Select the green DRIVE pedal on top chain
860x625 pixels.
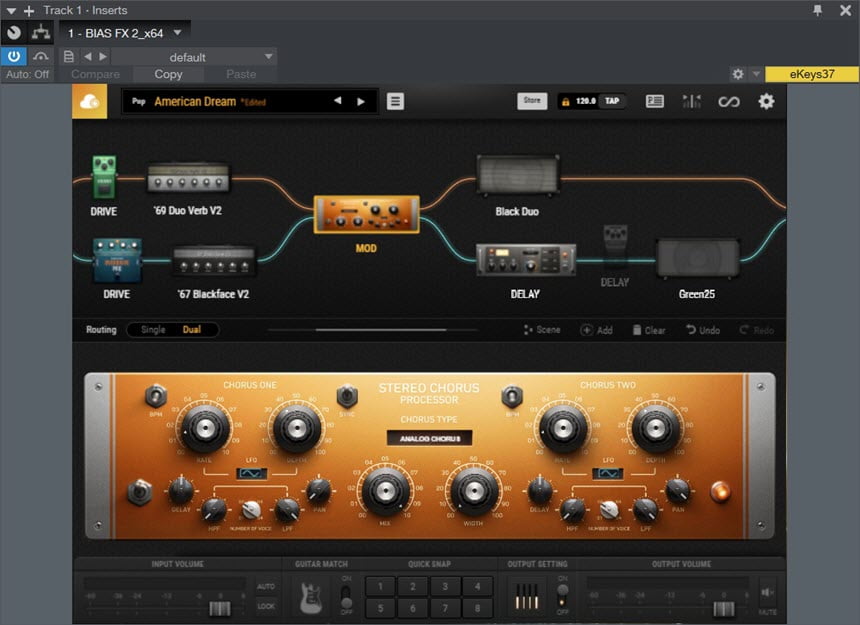pyautogui.click(x=104, y=177)
